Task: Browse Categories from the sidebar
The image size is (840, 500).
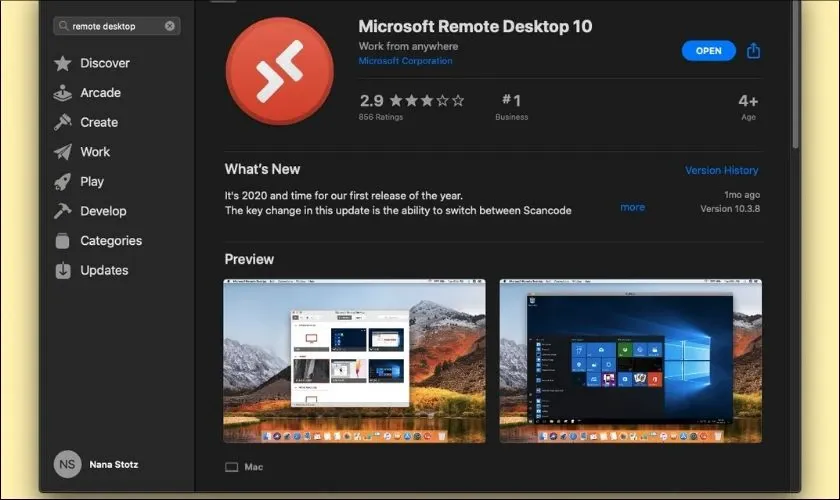Action: point(111,241)
